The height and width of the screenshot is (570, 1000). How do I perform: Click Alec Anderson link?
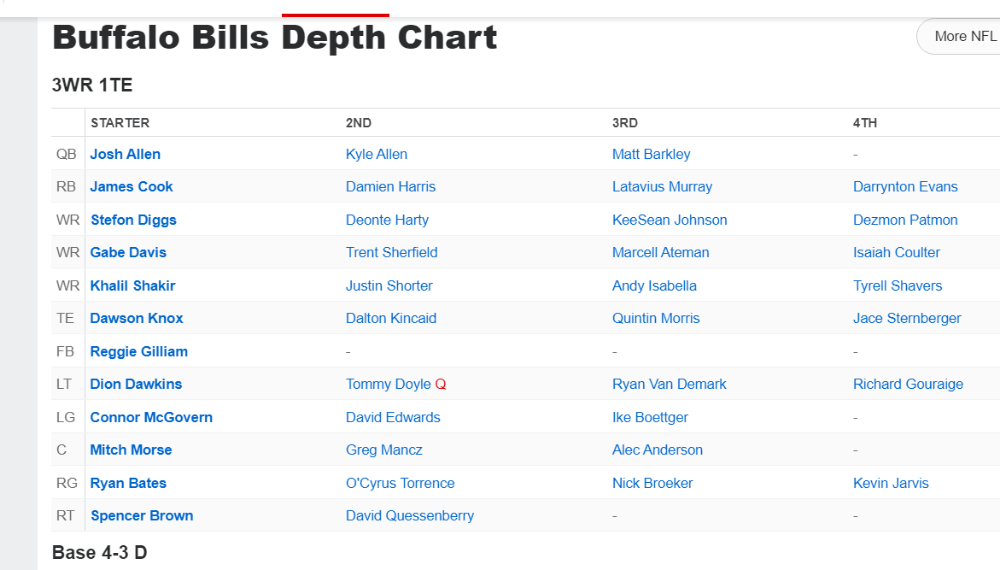pos(658,449)
